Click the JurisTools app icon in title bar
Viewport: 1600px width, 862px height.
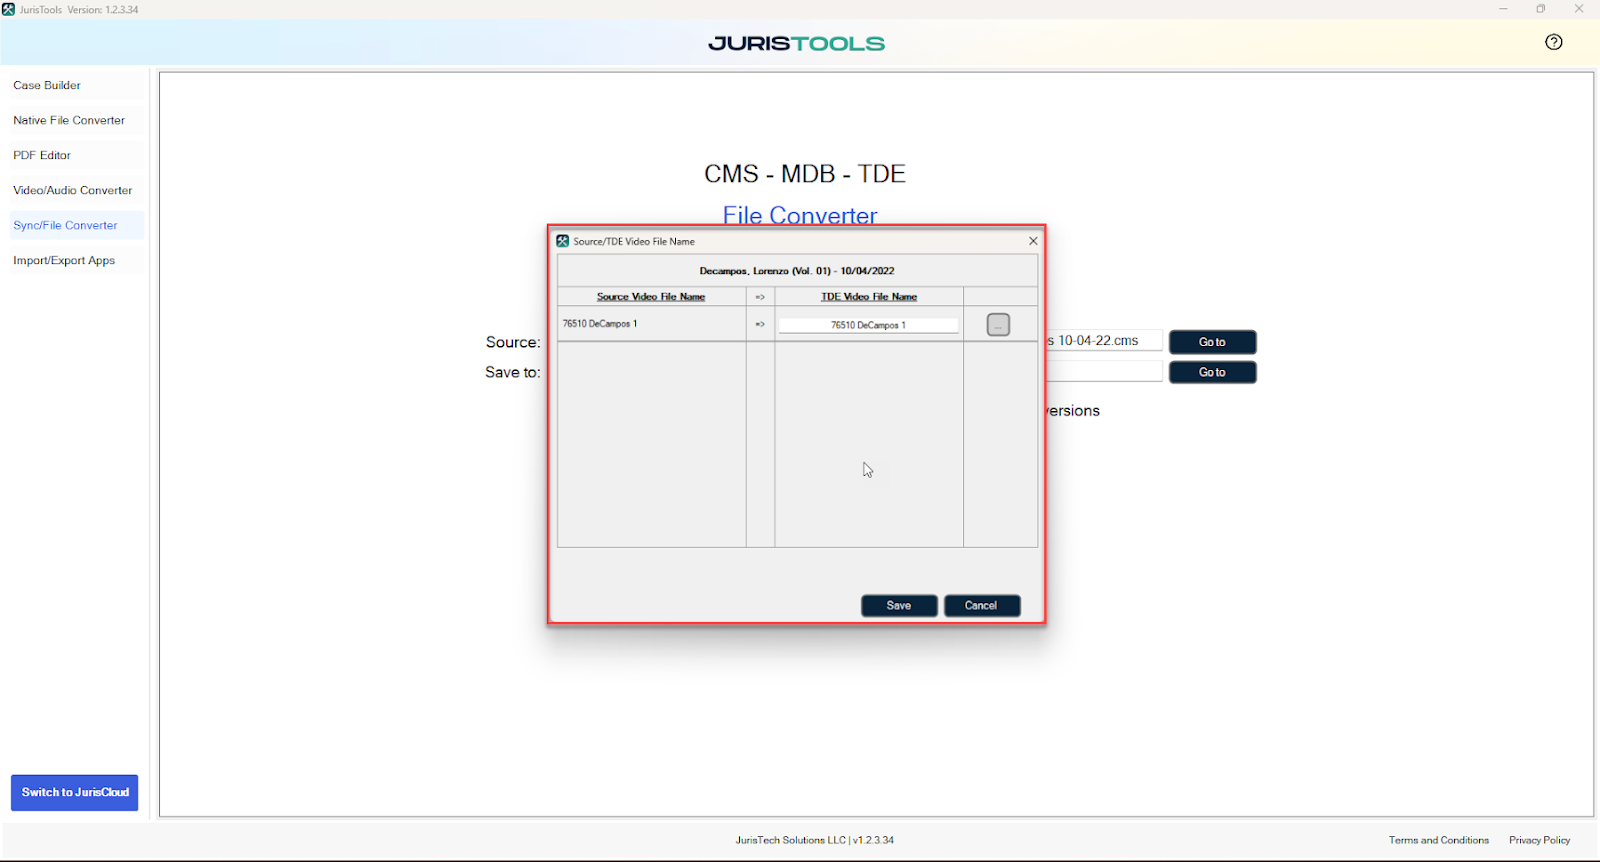point(9,9)
